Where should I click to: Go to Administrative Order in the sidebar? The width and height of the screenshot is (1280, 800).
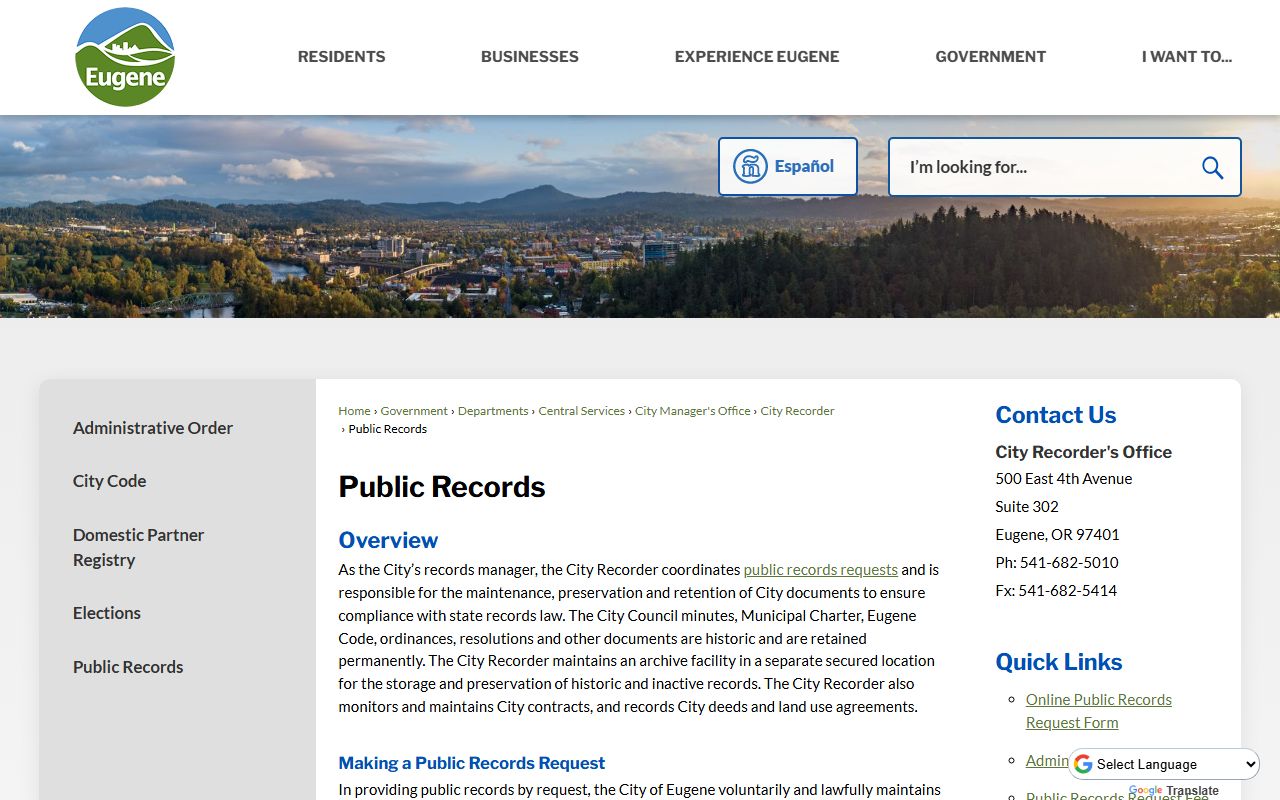153,428
